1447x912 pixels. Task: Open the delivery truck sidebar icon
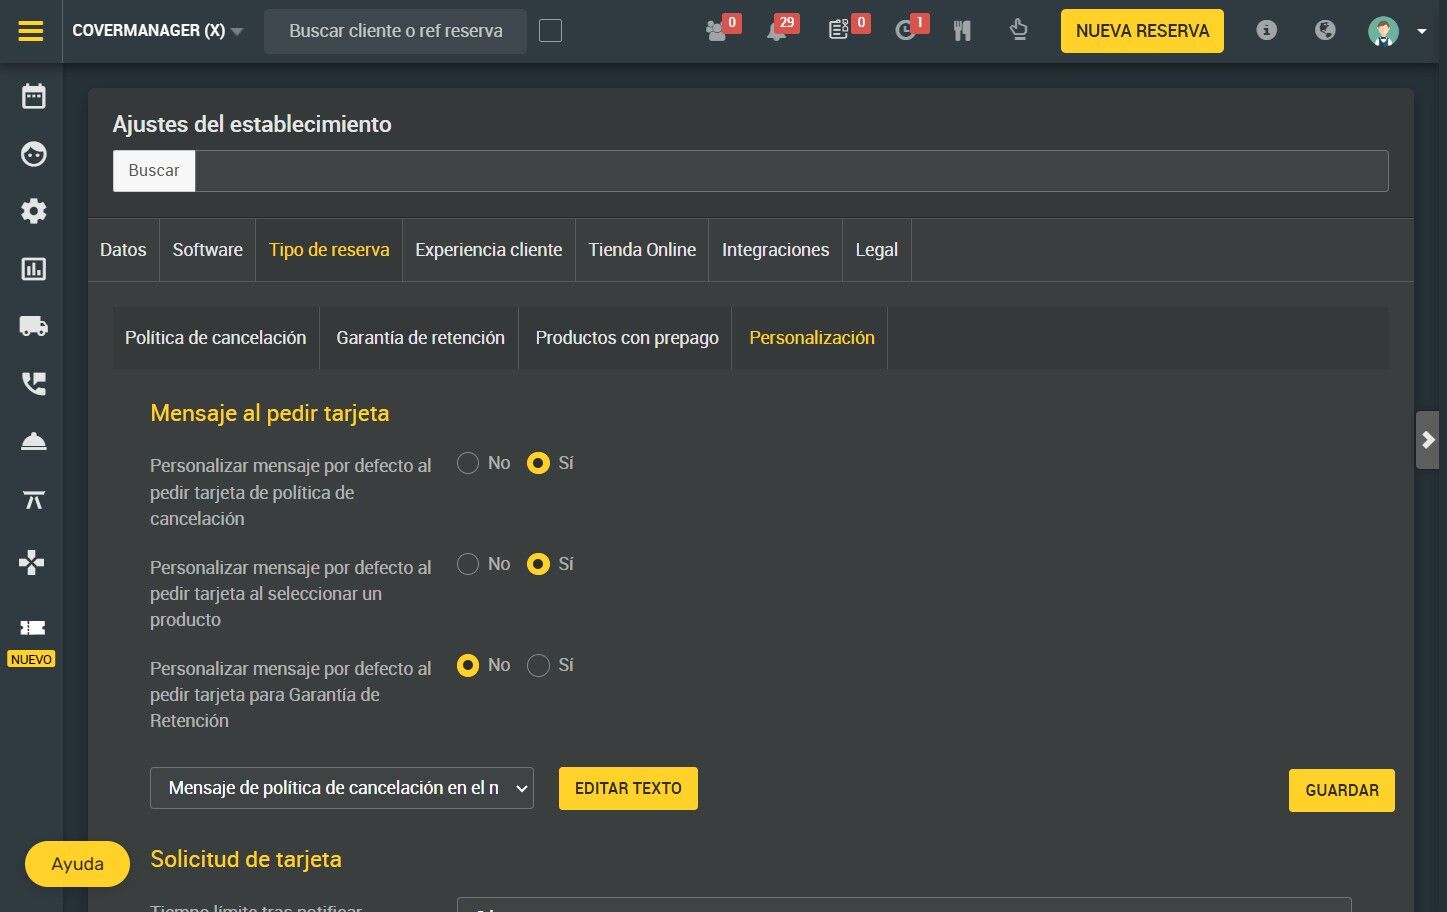point(33,326)
